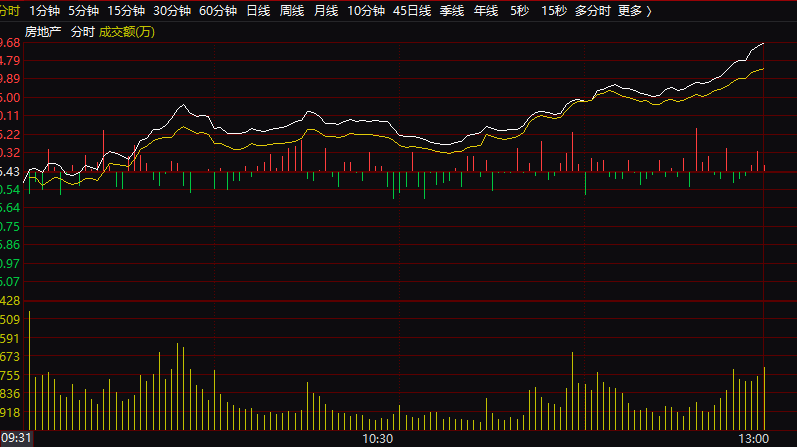This screenshot has width=797, height=447.
Task: Click the 房地产 sector name label
Action: (x=43, y=32)
